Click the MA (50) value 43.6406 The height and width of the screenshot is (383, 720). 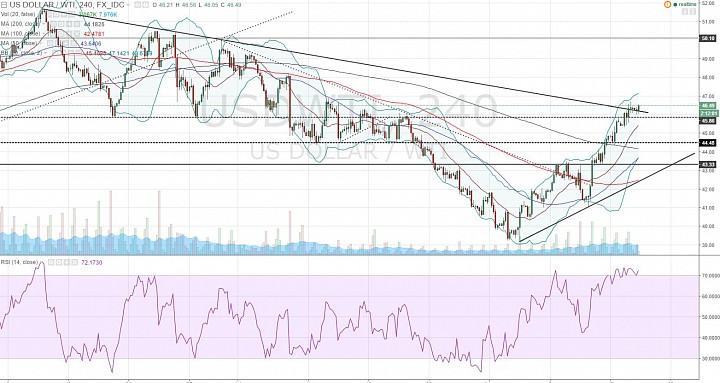(91, 44)
